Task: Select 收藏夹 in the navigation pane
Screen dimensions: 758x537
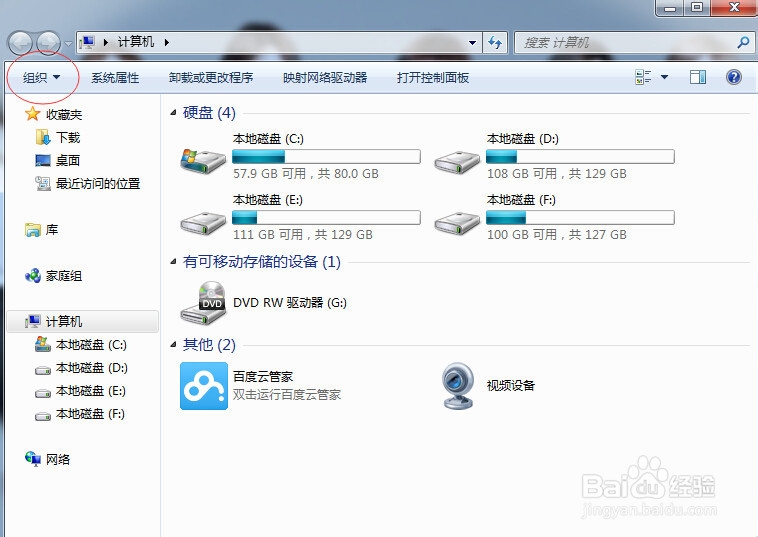Action: tap(64, 115)
